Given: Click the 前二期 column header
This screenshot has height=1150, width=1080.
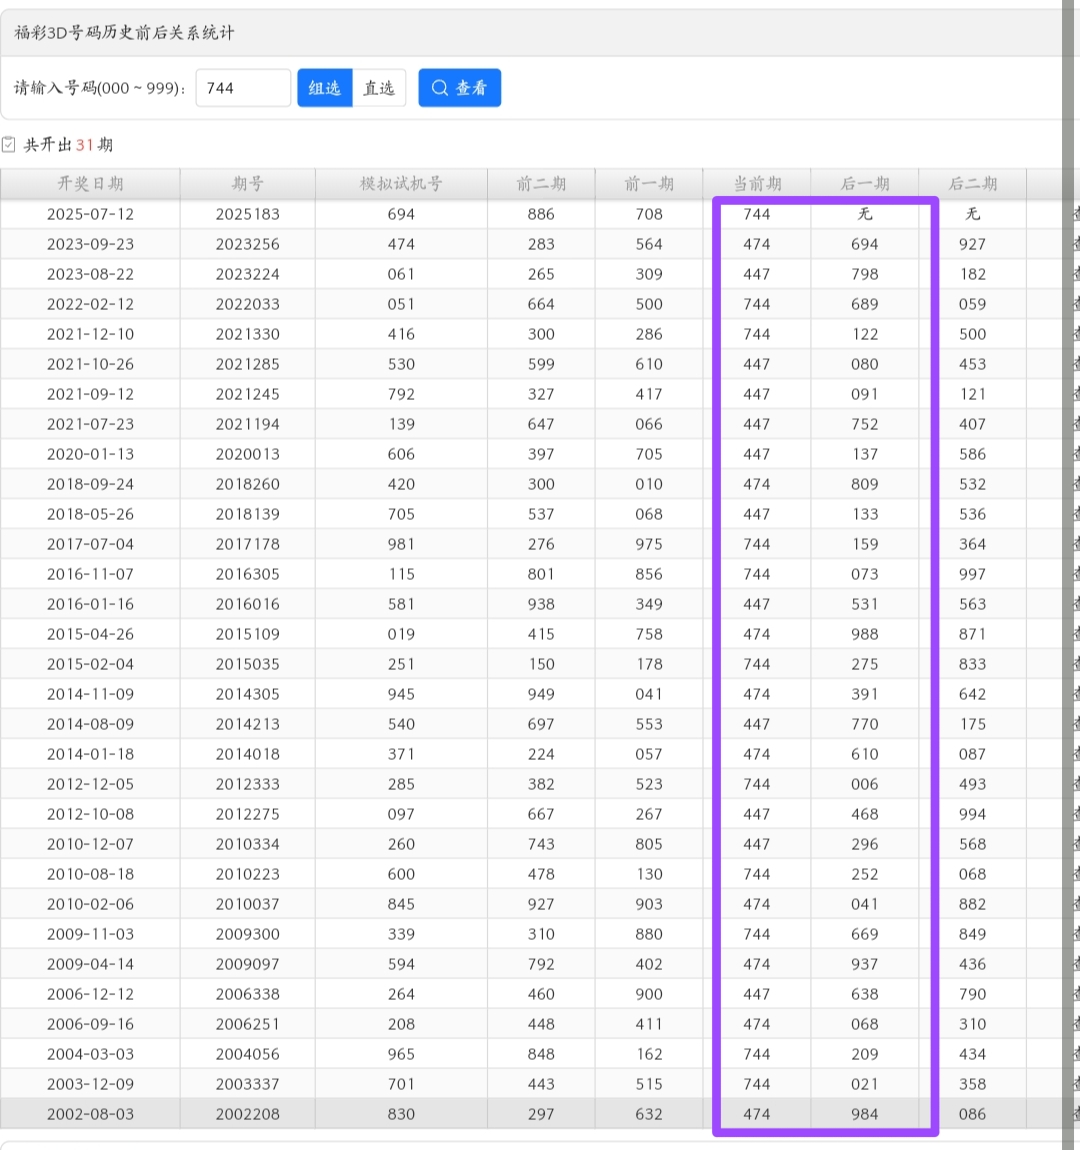Looking at the screenshot, I should (541, 184).
